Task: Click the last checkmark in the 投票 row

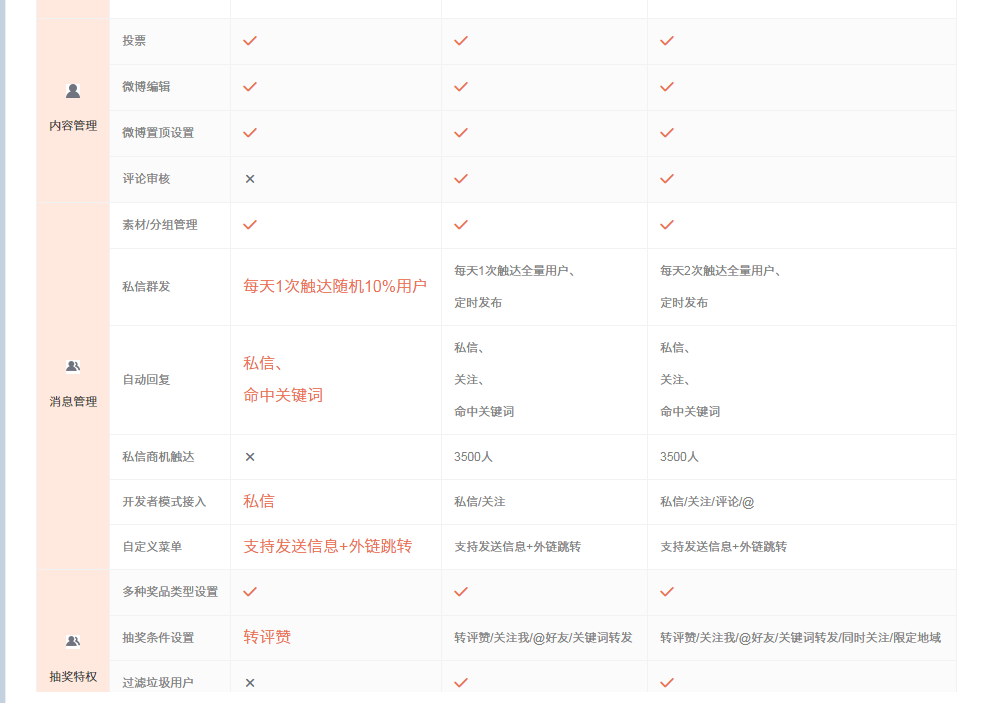Action: (666, 41)
